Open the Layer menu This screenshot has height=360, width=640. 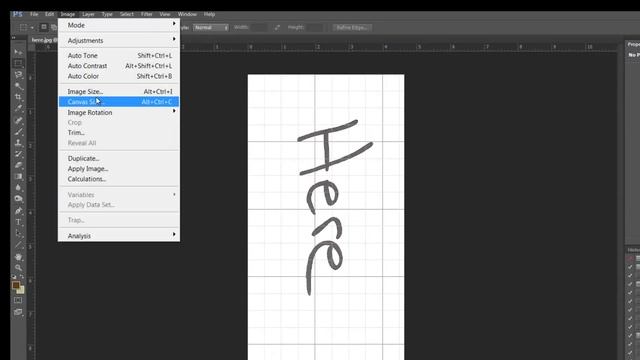88,14
